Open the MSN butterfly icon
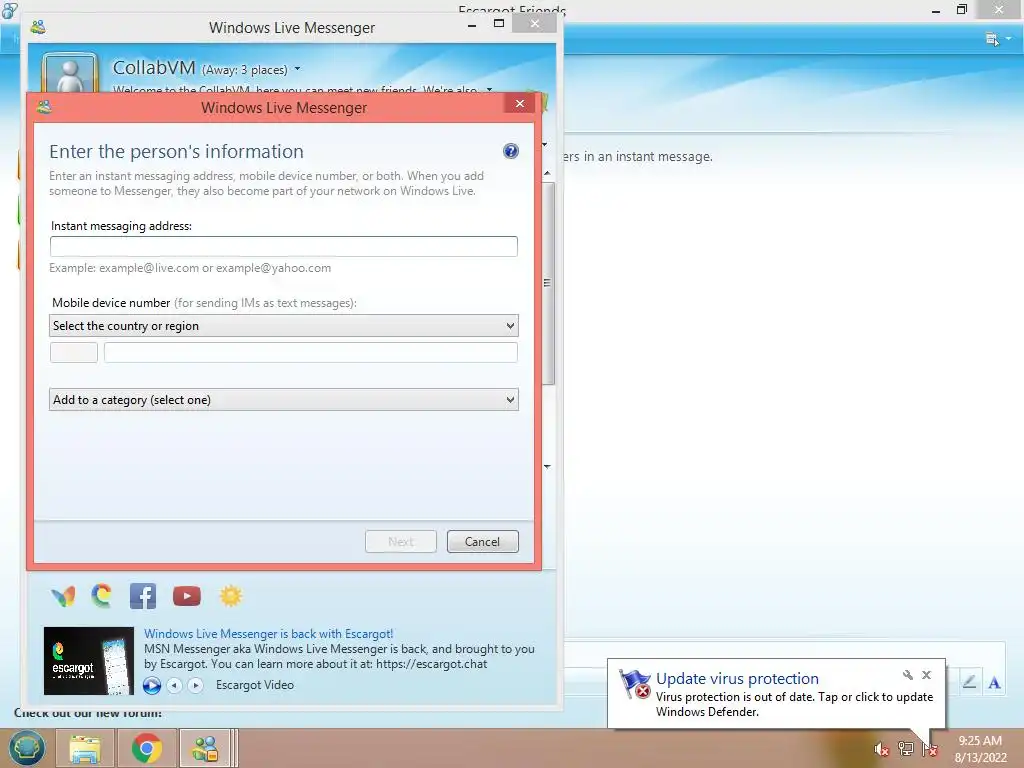The width and height of the screenshot is (1024, 768). point(63,596)
